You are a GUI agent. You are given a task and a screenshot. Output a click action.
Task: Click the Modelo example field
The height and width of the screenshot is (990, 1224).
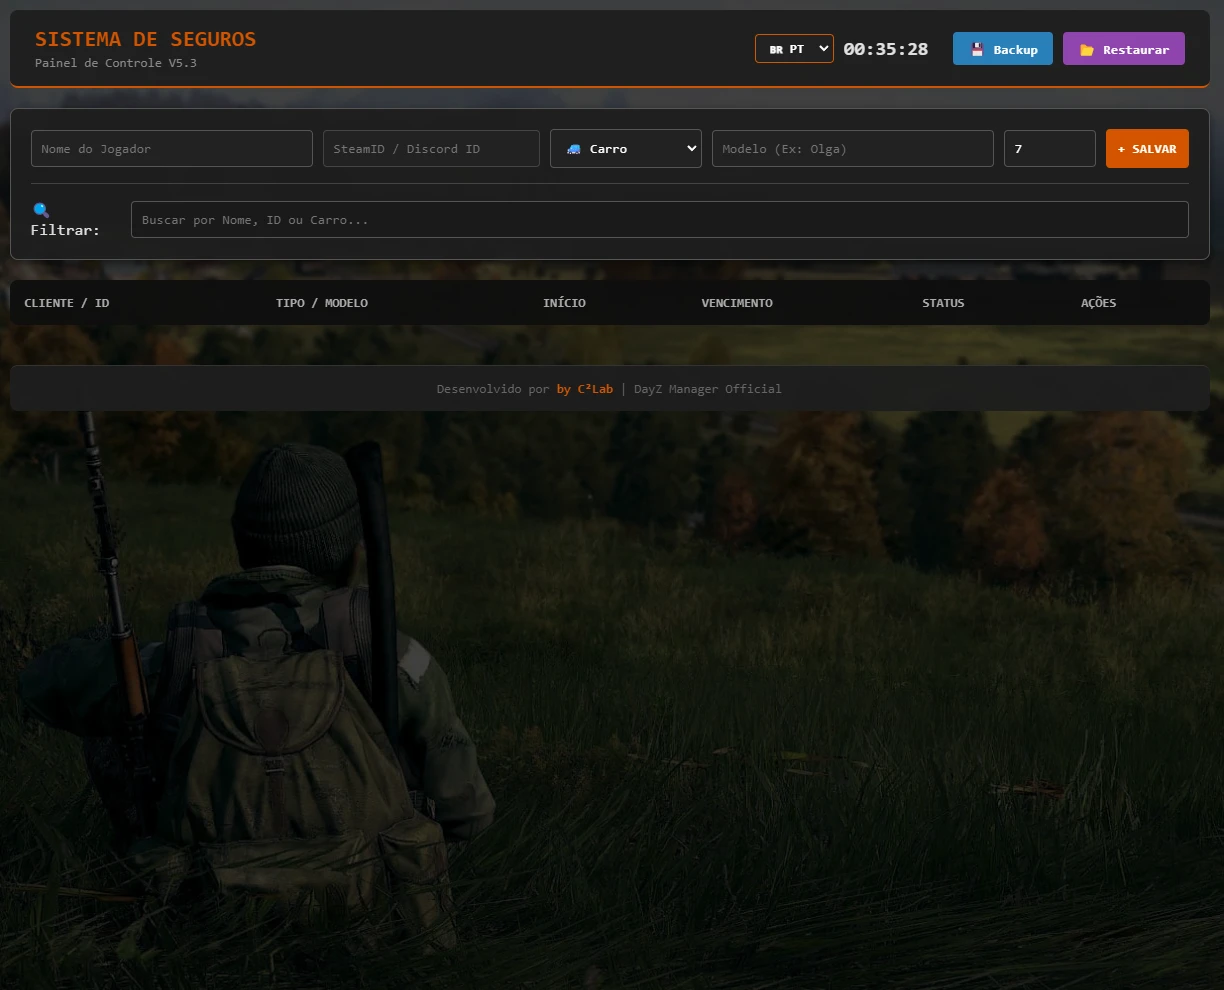coord(852,148)
